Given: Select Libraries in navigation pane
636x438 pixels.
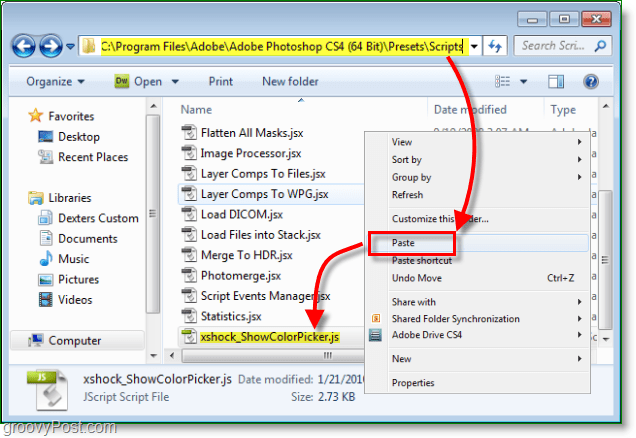Looking at the screenshot, I should (x=60, y=198).
